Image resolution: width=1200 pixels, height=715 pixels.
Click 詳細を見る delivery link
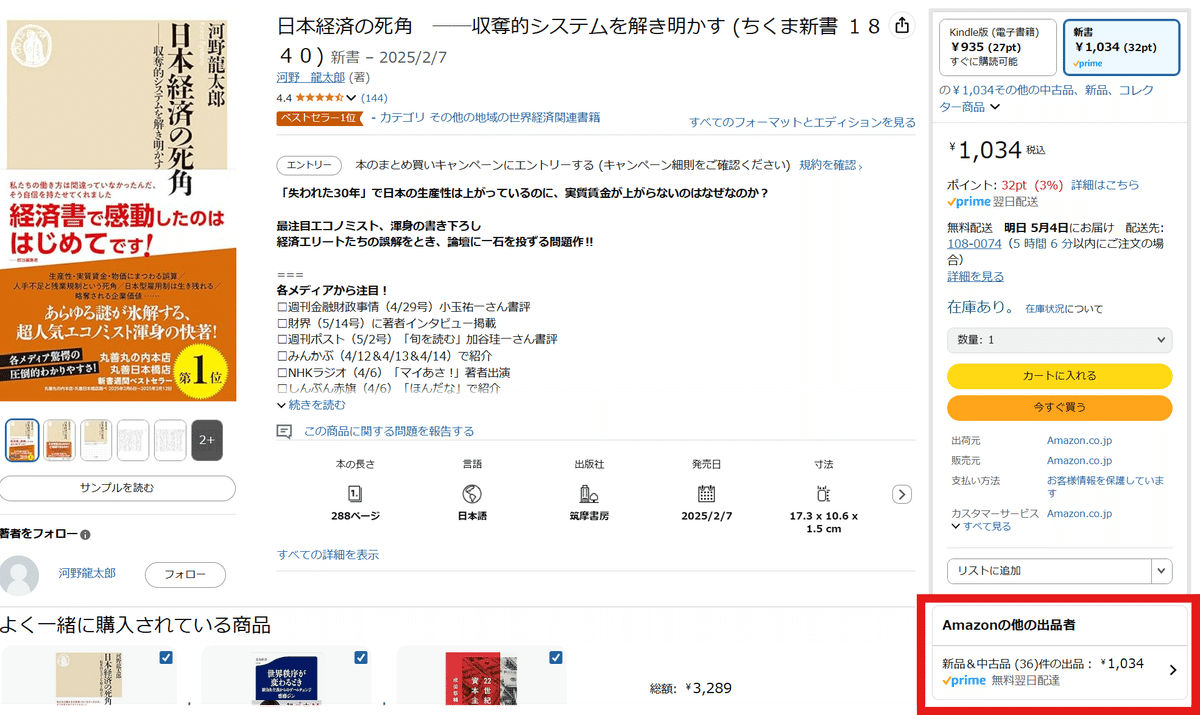976,276
